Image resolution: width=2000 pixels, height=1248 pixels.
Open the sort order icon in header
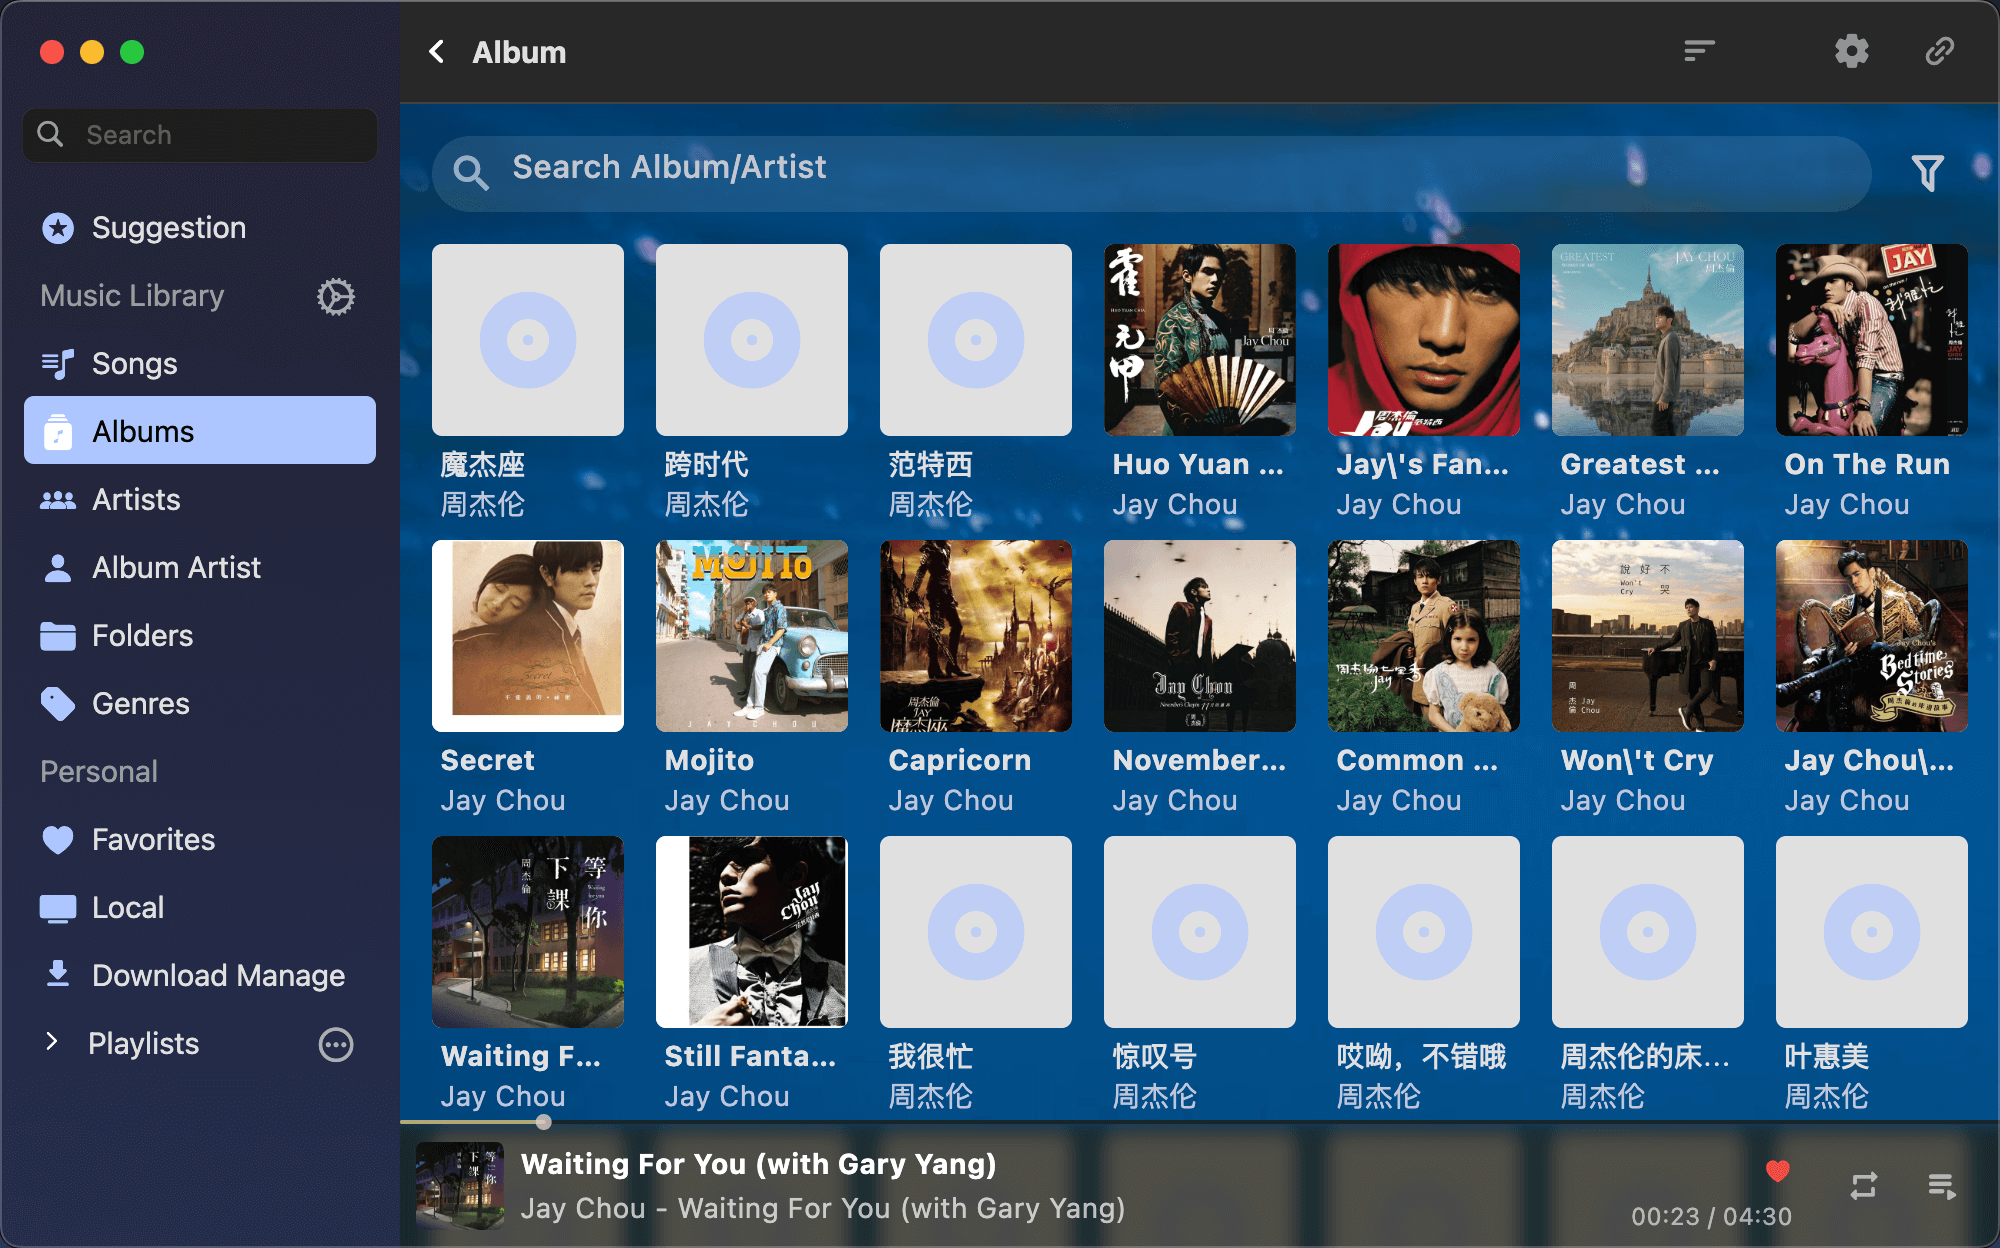1699,51
